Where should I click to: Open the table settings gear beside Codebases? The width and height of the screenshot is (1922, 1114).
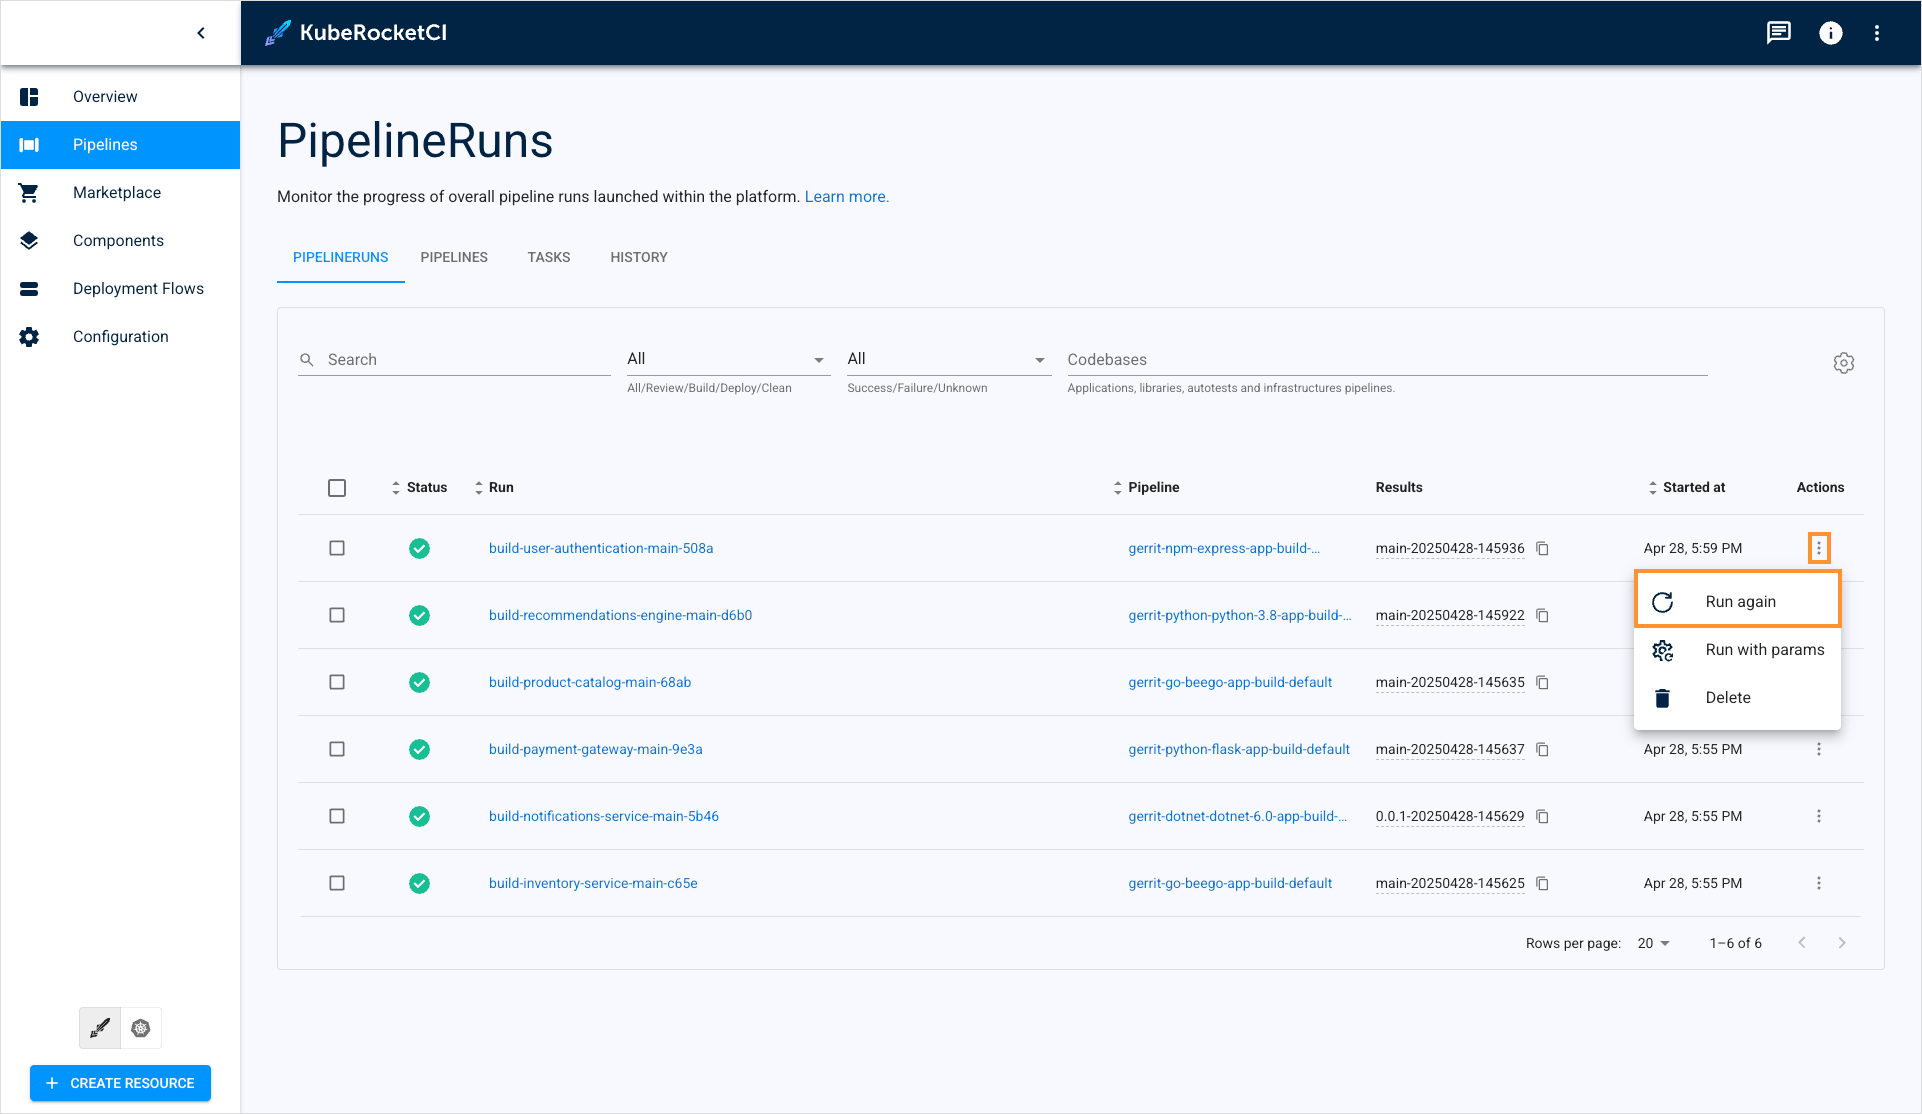pos(1844,362)
